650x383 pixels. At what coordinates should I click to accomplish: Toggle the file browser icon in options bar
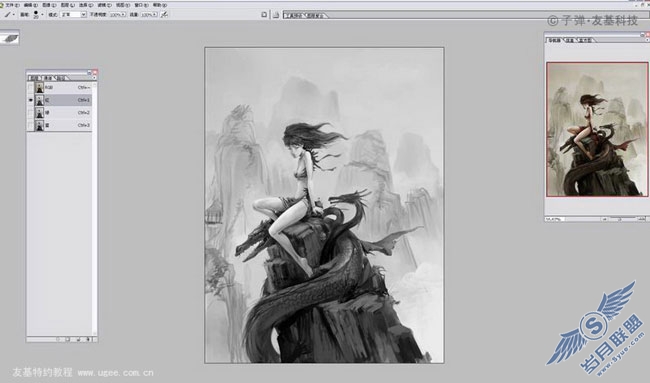[264, 15]
